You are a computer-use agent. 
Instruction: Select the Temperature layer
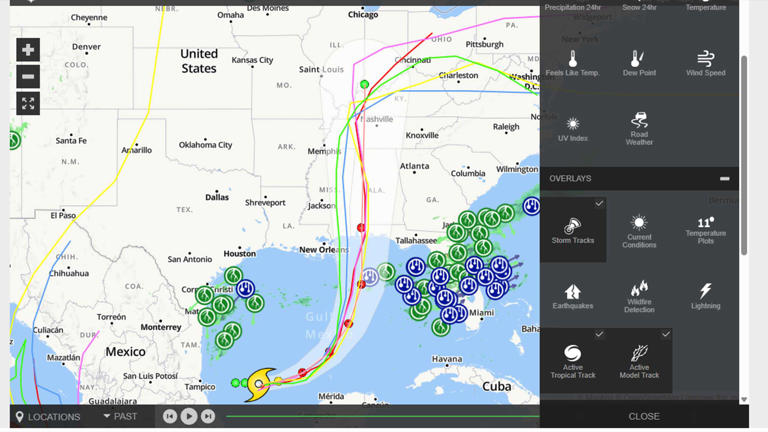click(705, 7)
